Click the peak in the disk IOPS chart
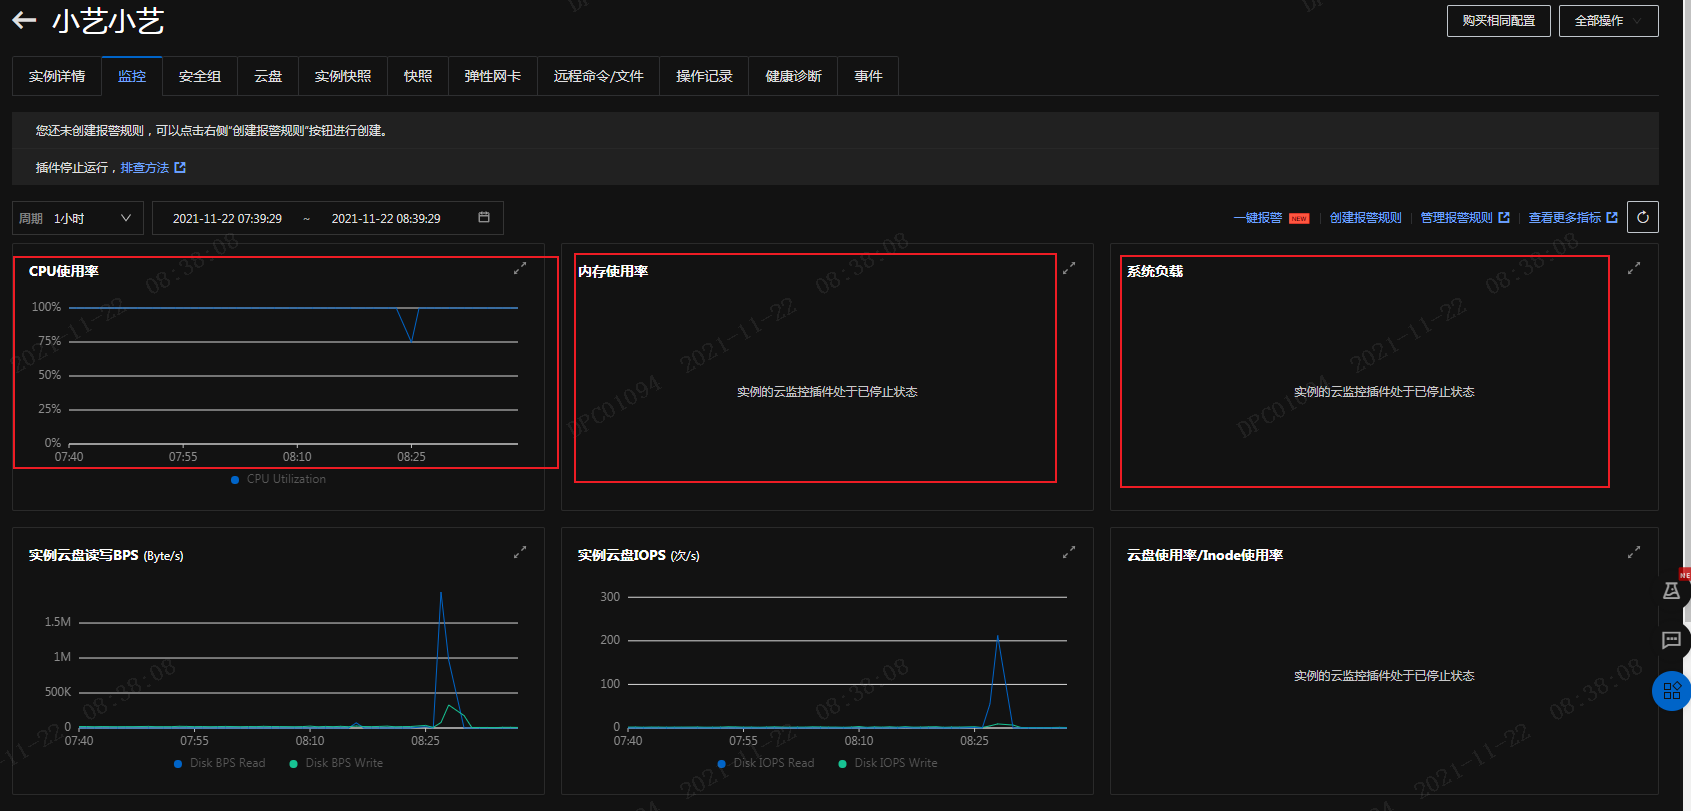Screen dimensions: 1691x811 pyautogui.click(x=998, y=637)
